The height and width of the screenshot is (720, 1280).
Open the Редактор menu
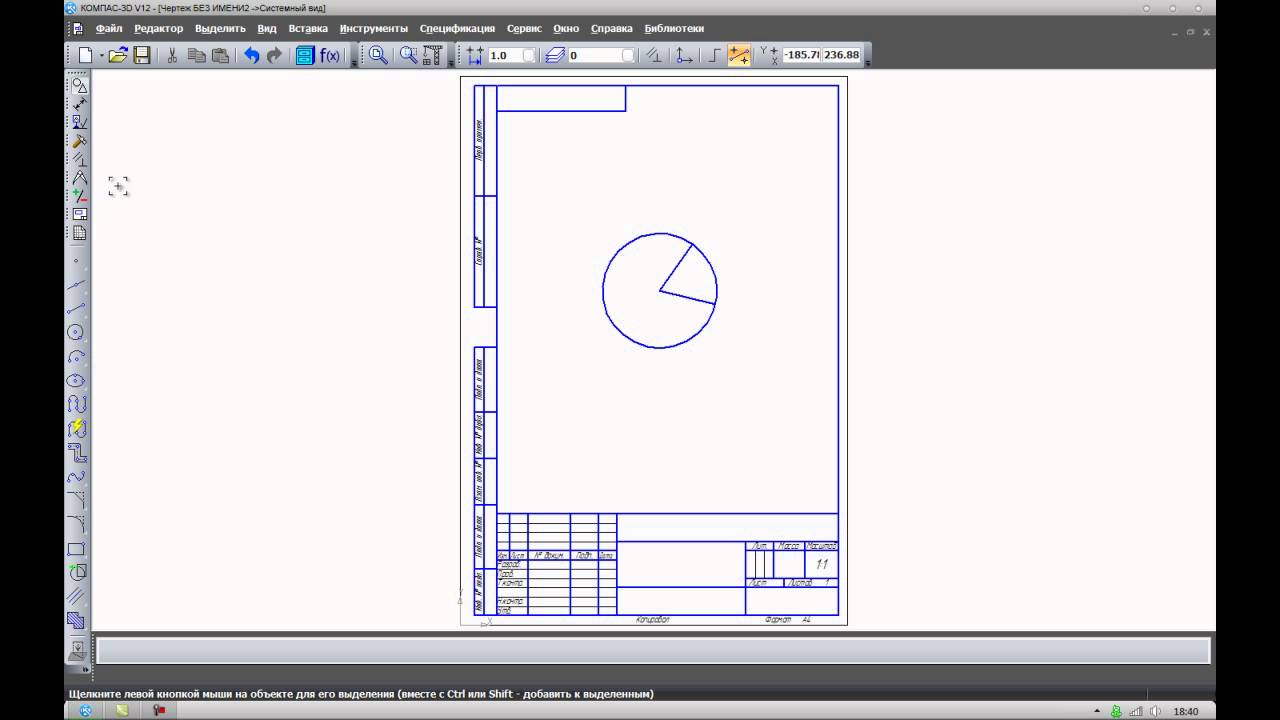pos(159,28)
